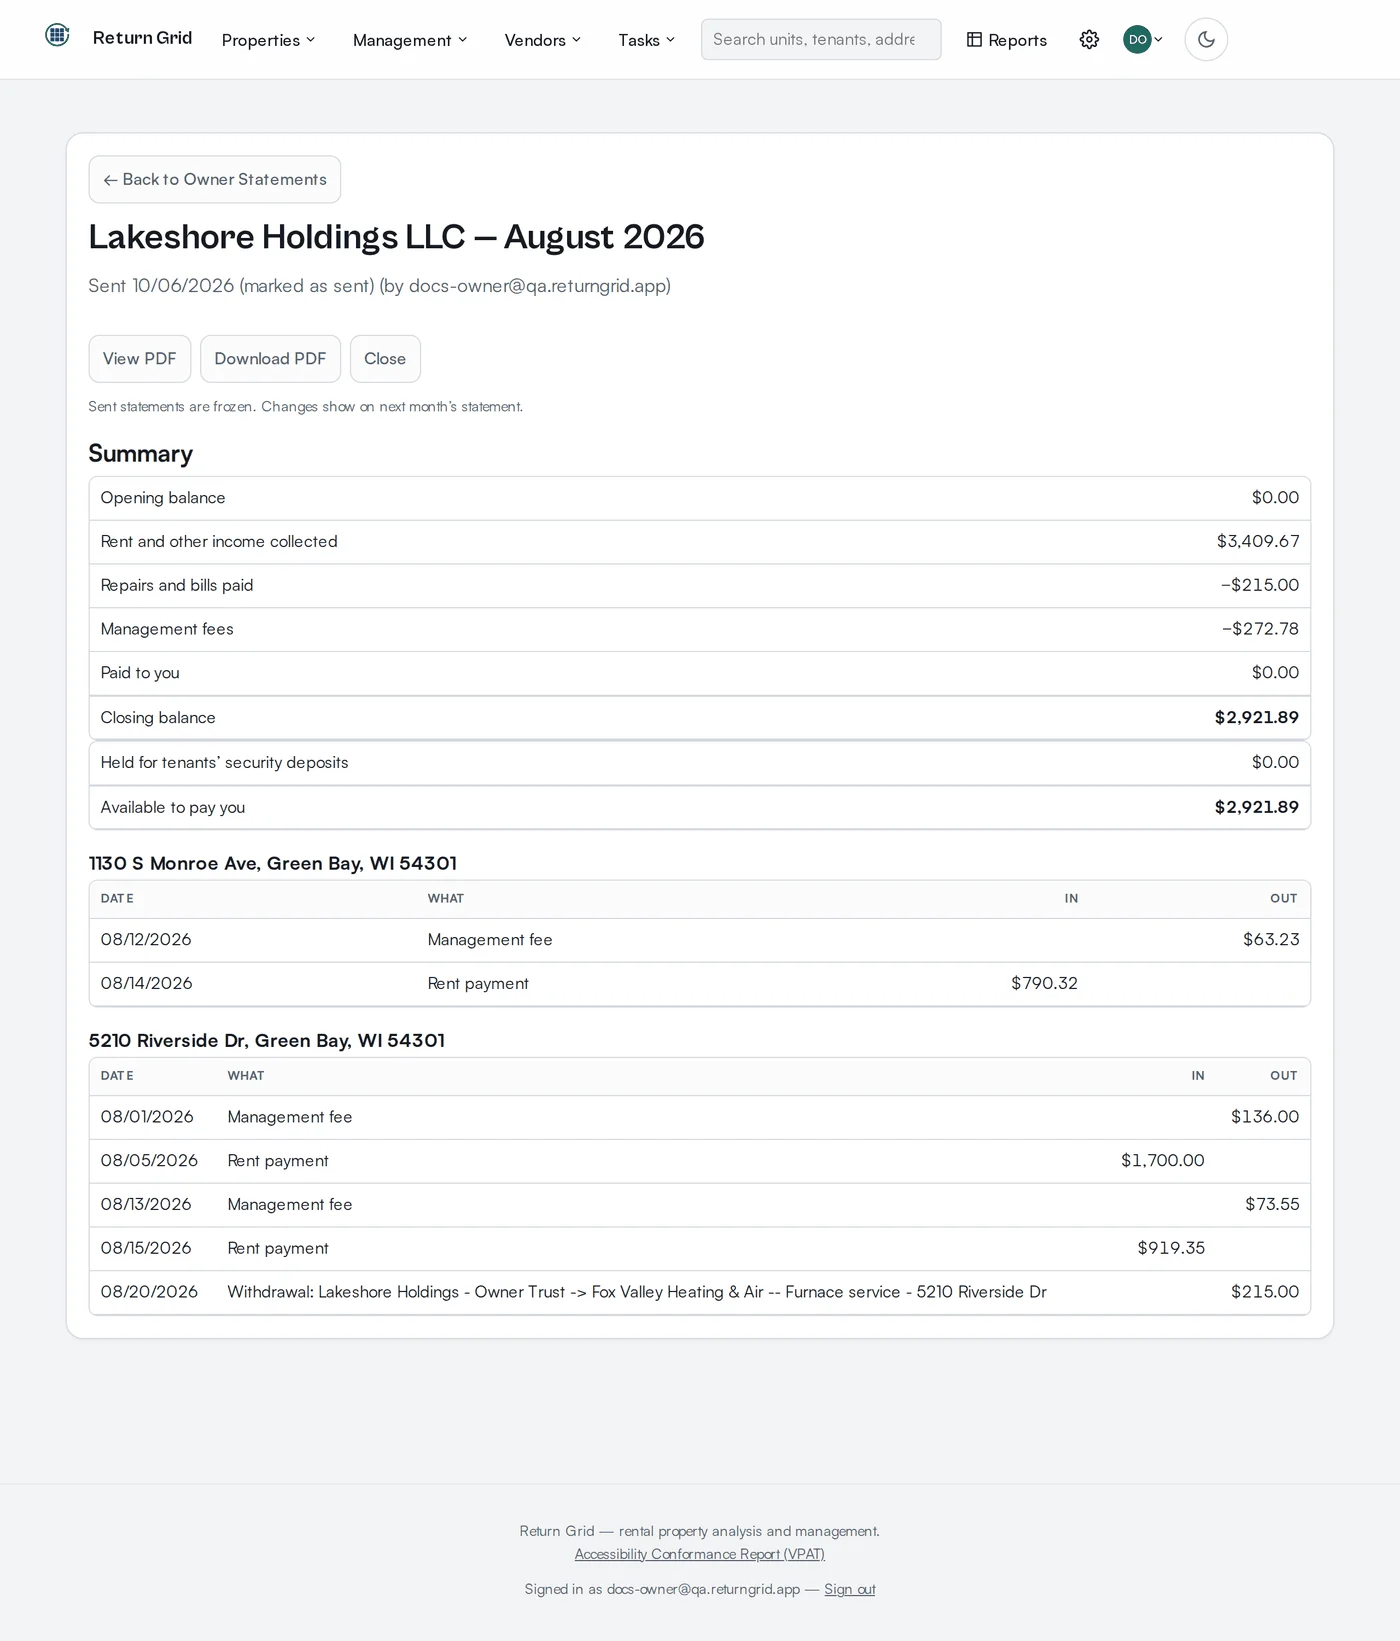Expand the Management menu
Image resolution: width=1400 pixels, height=1641 pixels.
click(410, 40)
